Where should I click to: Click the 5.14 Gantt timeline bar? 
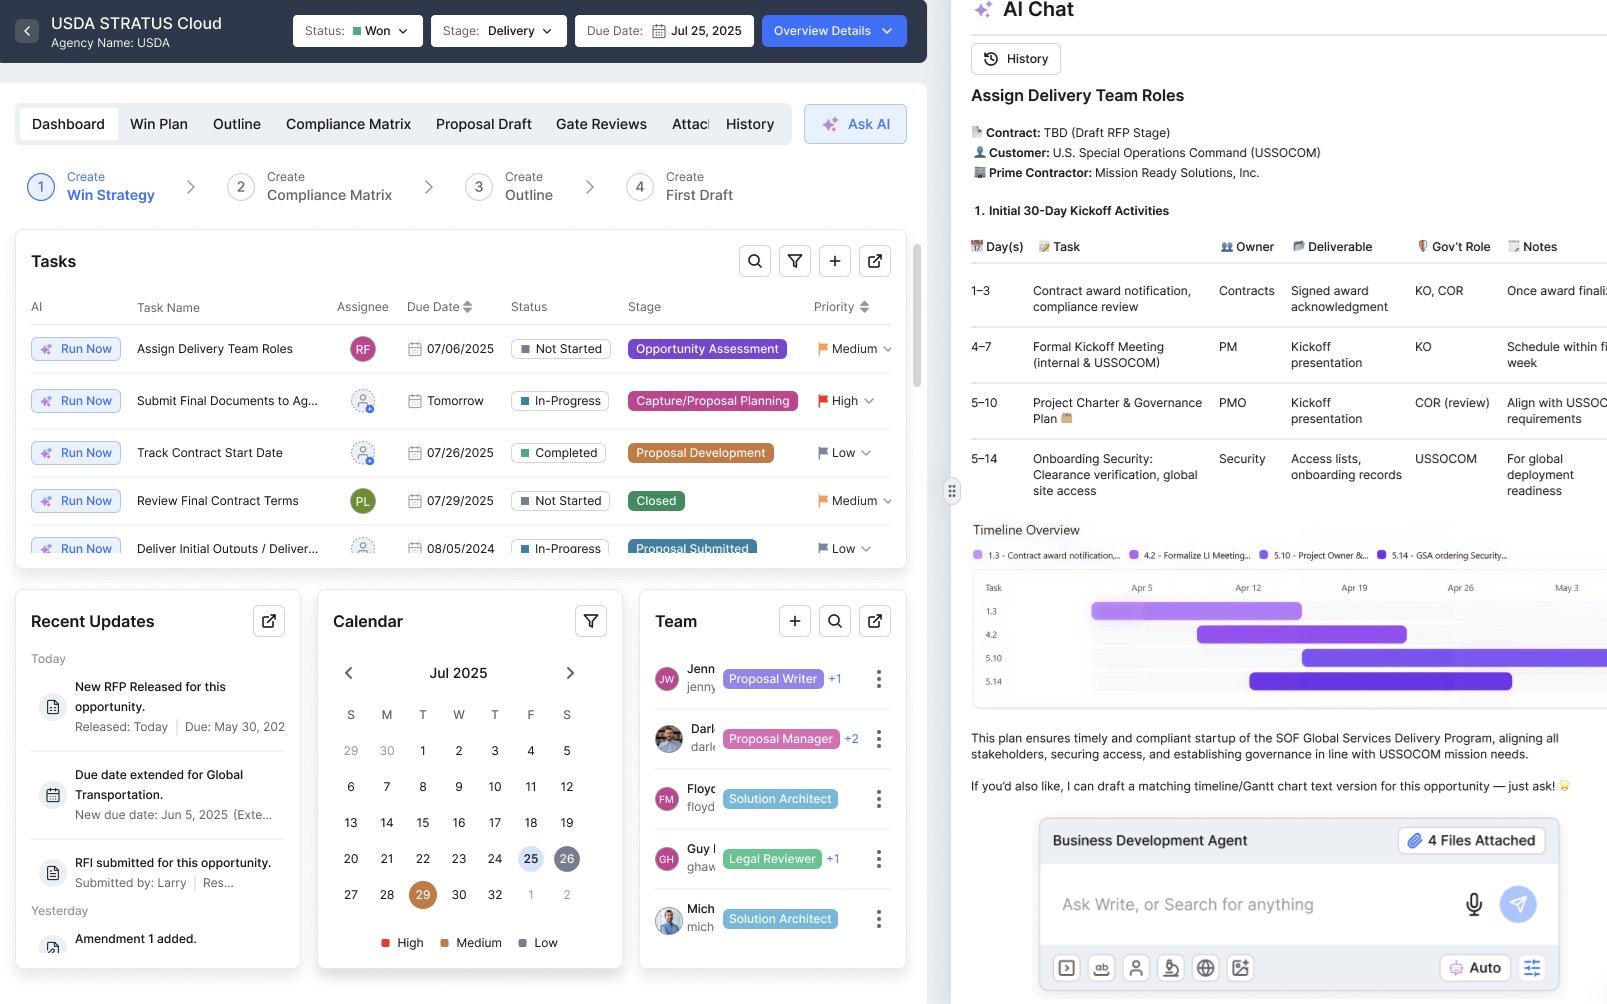tap(1380, 681)
